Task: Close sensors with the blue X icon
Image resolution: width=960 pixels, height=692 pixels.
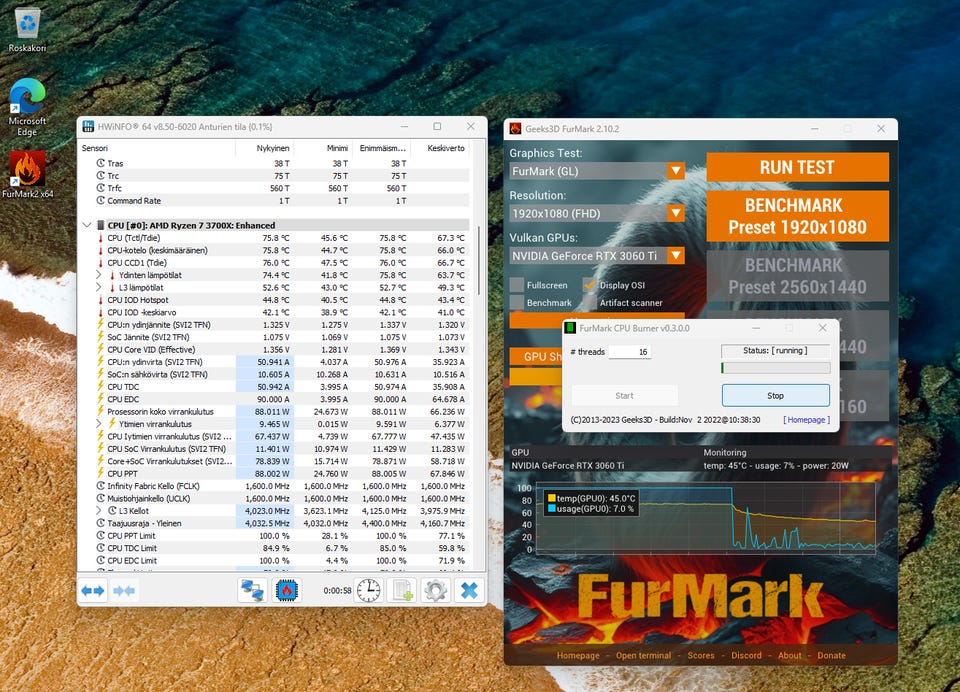Action: pos(470,591)
